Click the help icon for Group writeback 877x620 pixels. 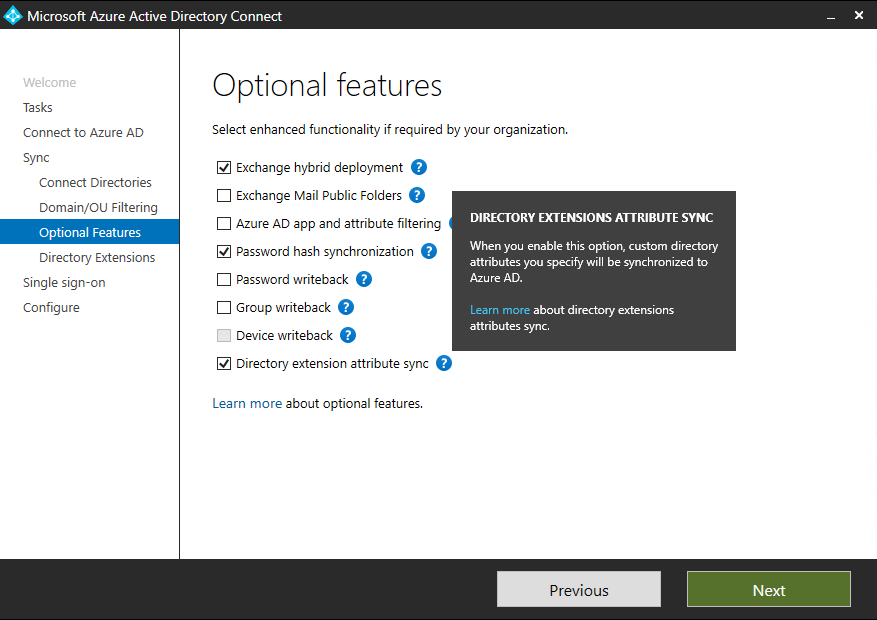point(346,307)
